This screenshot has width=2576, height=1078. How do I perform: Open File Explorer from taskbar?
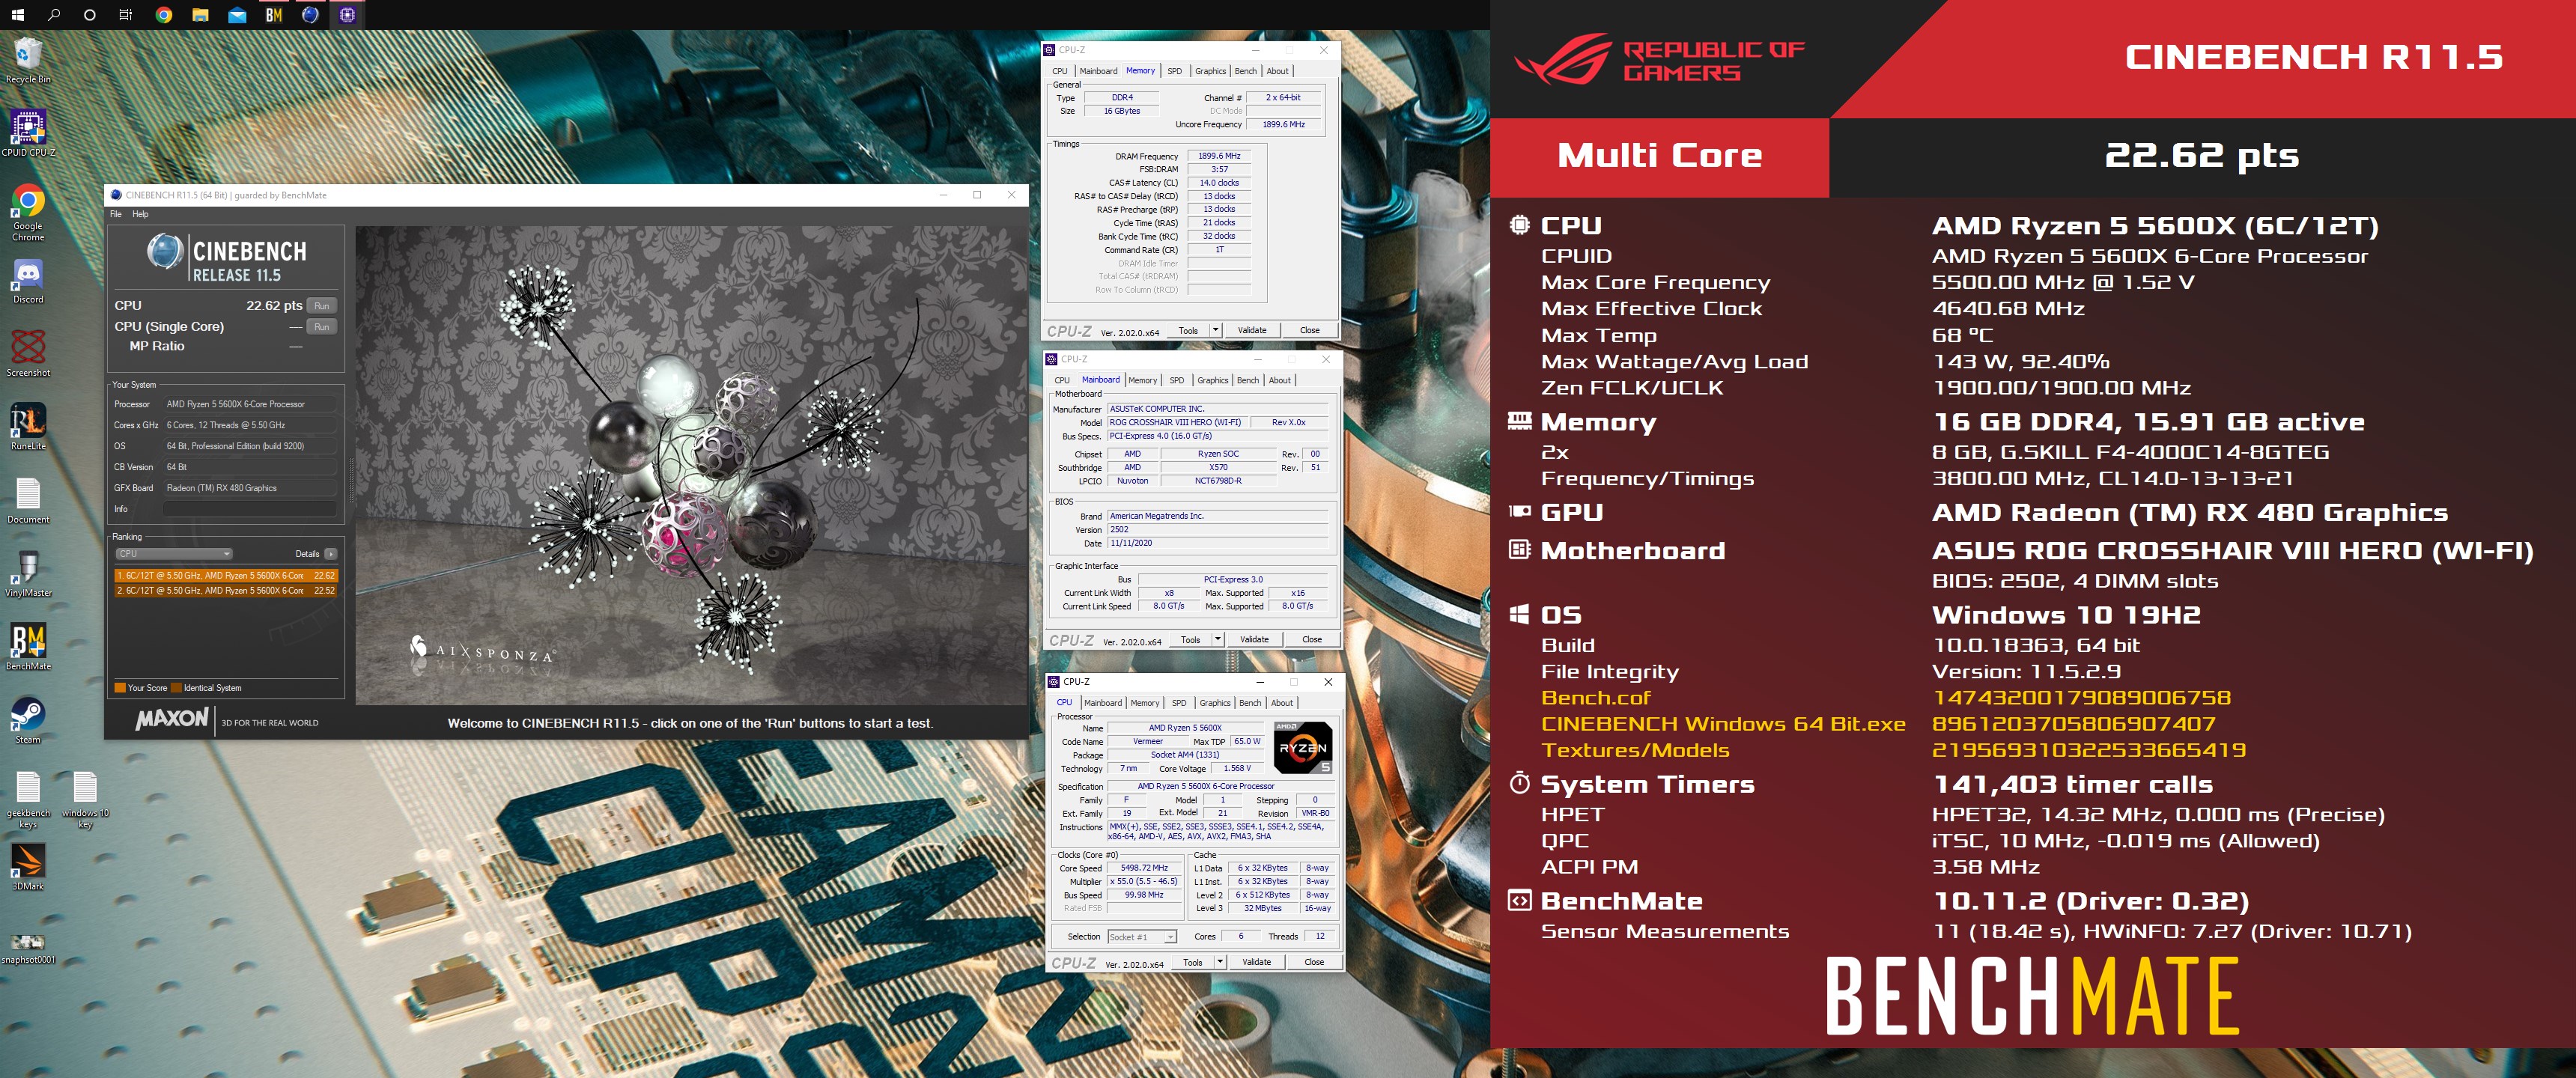(200, 15)
